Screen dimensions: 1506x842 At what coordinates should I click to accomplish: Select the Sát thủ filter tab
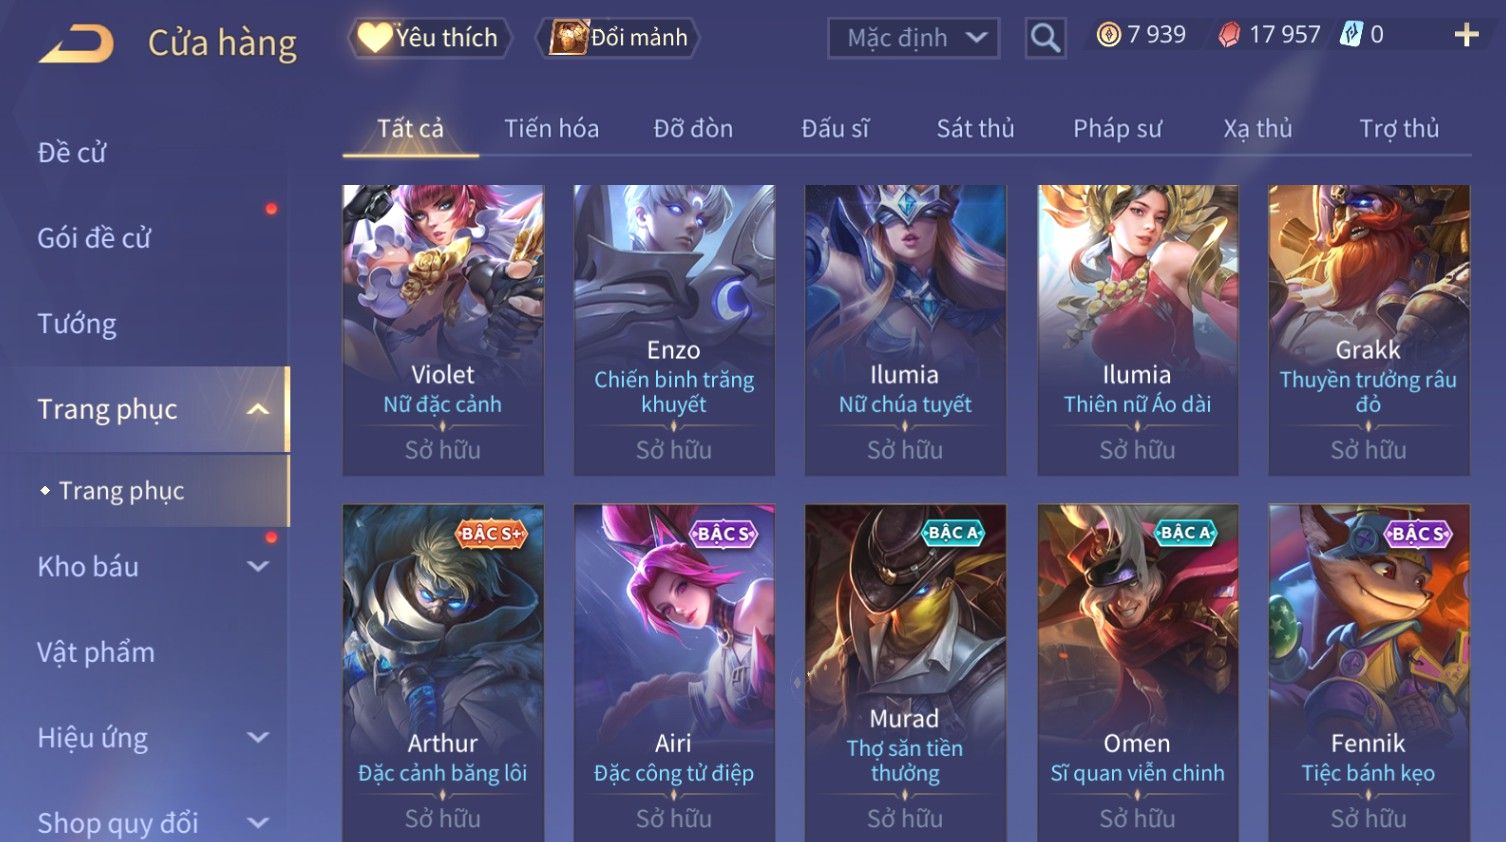(975, 128)
